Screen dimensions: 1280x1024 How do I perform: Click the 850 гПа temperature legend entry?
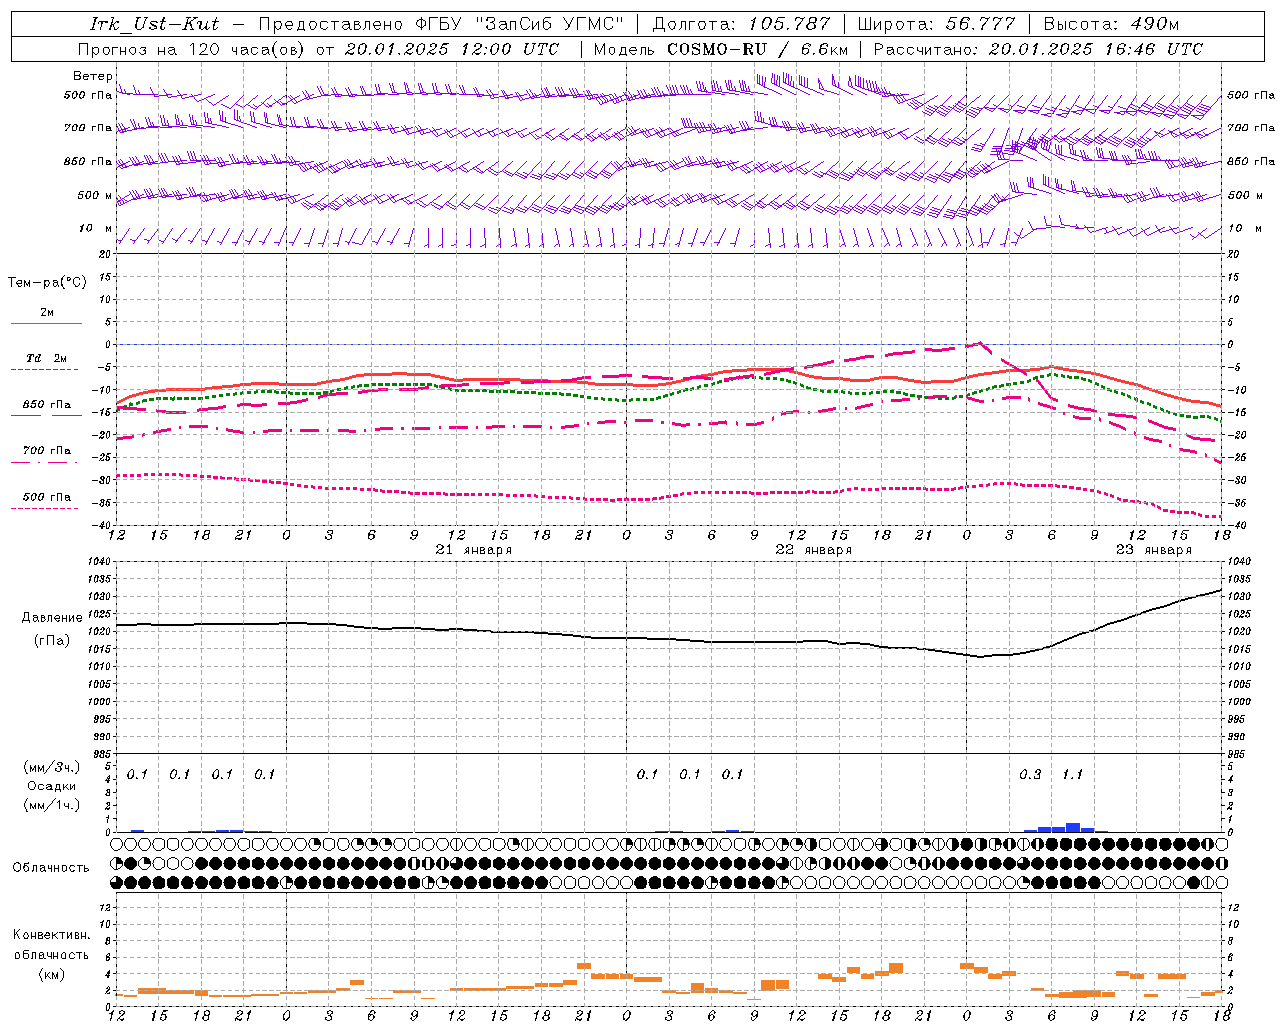[x=47, y=404]
